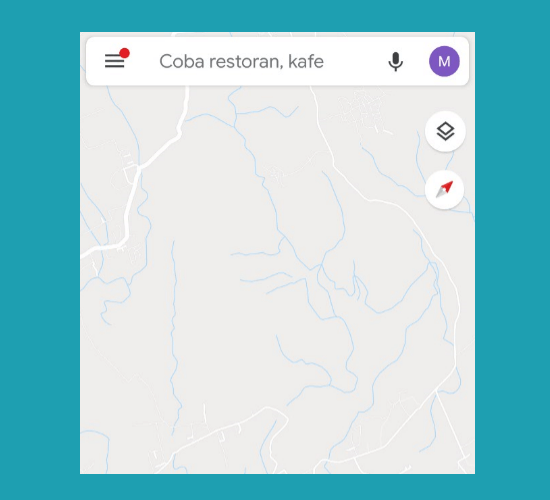Viewport: 550px width, 500px height.
Task: Select the building cluster below the avatar
Action: (x=363, y=107)
